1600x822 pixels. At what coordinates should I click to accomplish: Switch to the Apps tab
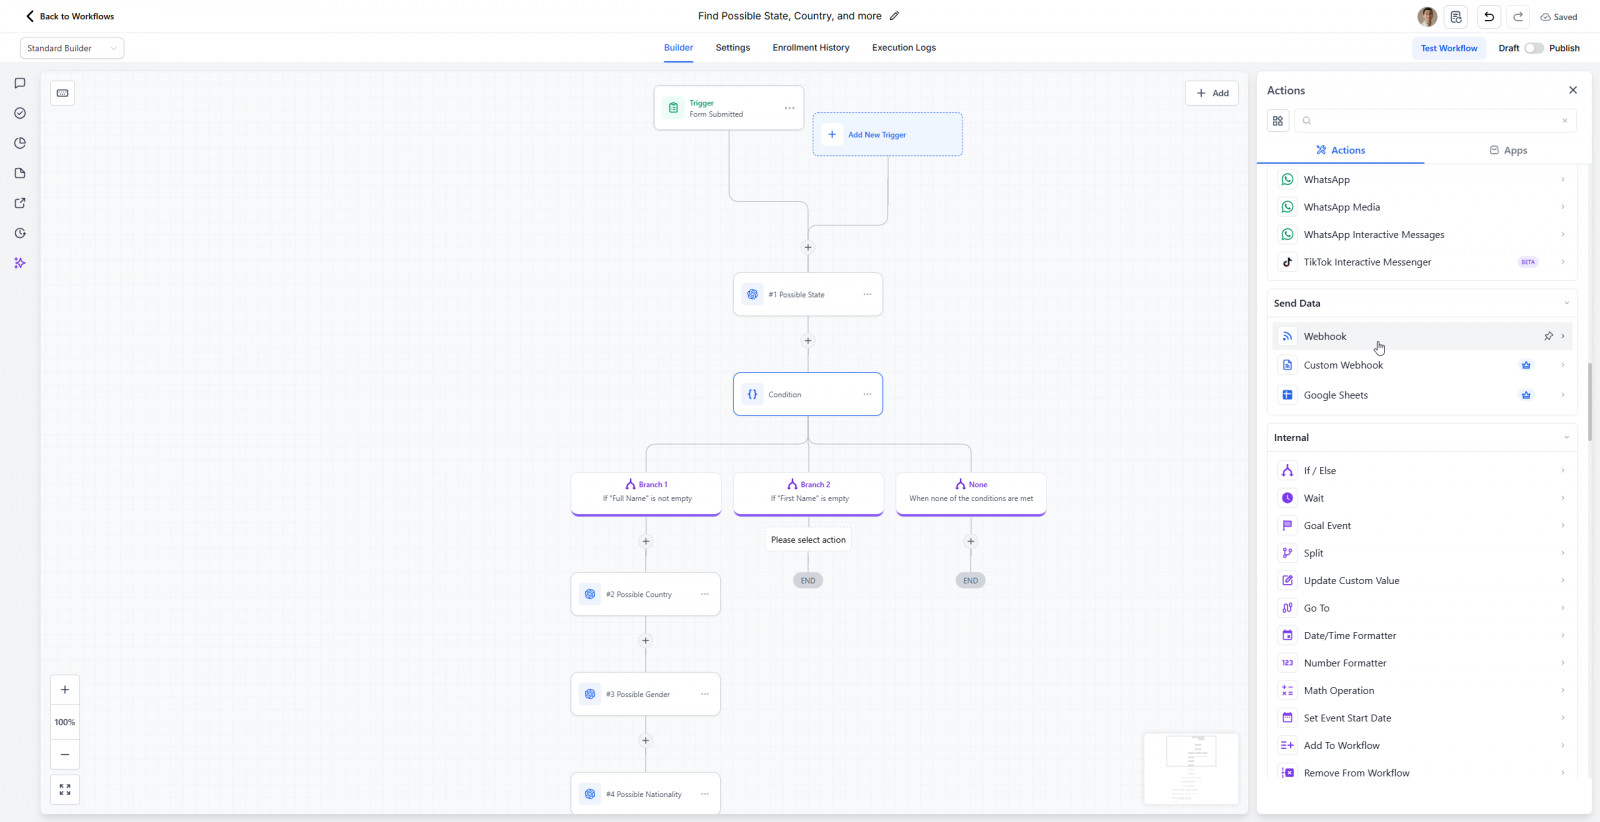point(1508,150)
